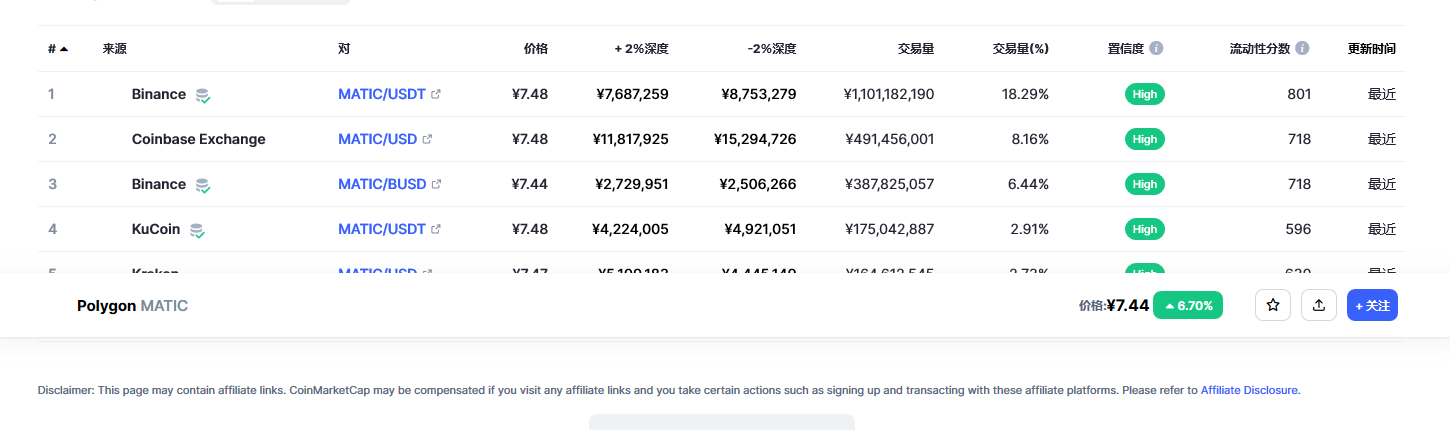The height and width of the screenshot is (430, 1450).
Task: Open the Affiliate Disclosure link
Action: [1249, 390]
